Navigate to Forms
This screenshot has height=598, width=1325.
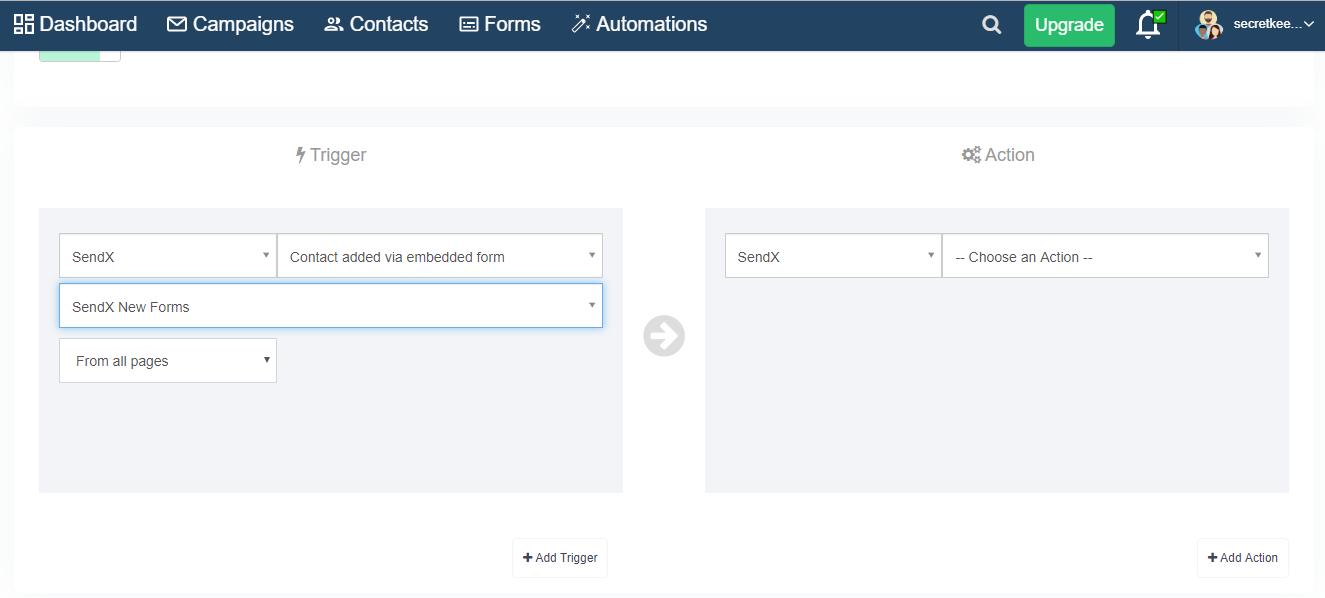tap(499, 24)
